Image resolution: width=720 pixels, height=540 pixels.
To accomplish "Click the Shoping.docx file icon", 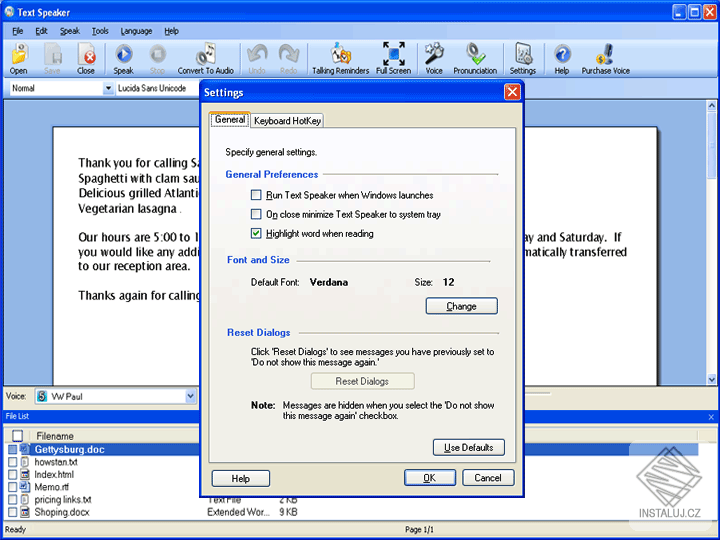I will (25, 512).
